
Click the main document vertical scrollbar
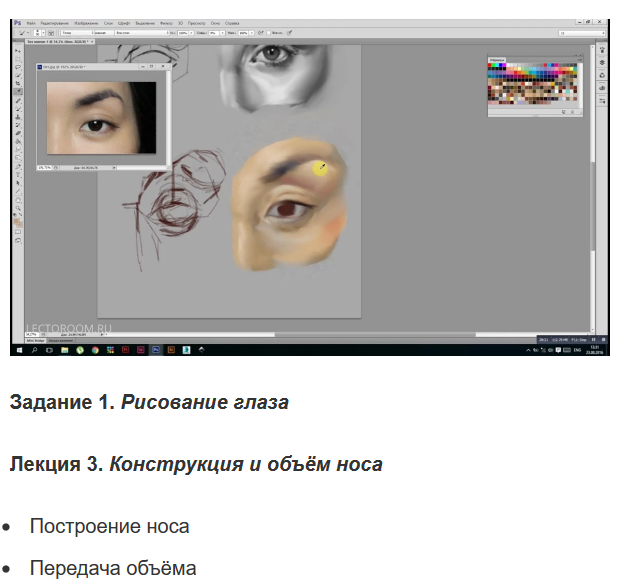(593, 207)
